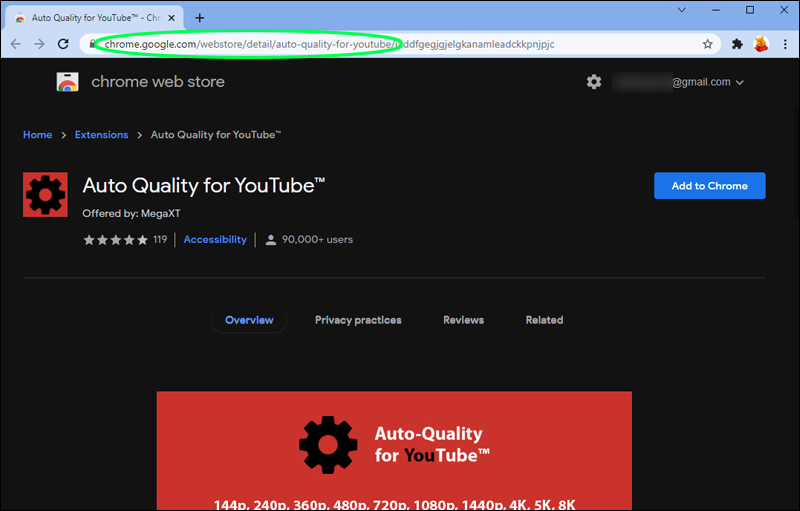Viewport: 800px width, 511px height.
Task: Open the Privacy practices tab
Action: (358, 320)
